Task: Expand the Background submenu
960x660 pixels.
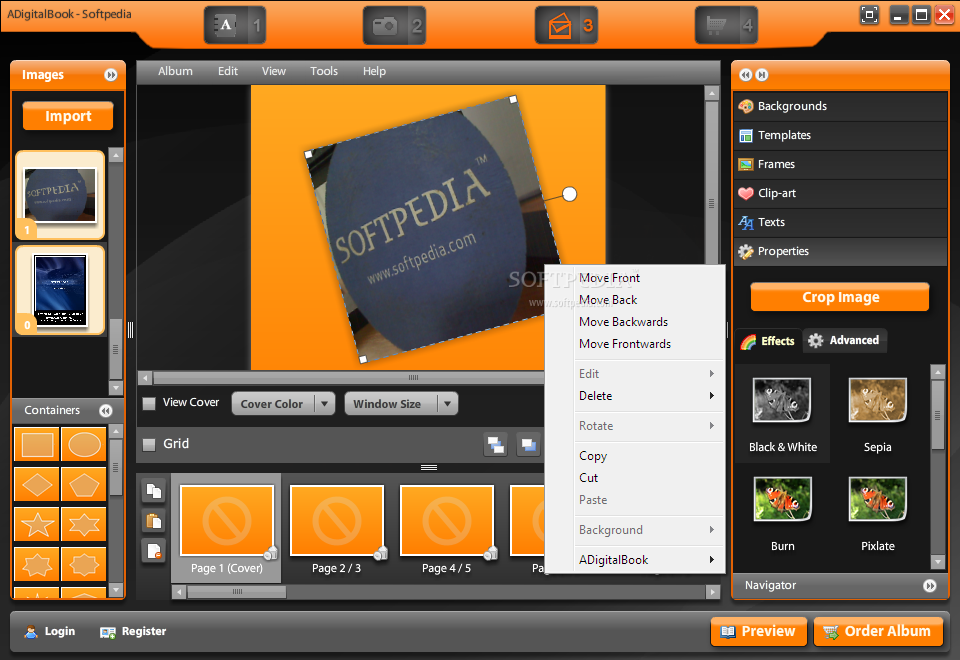Action: (x=635, y=530)
